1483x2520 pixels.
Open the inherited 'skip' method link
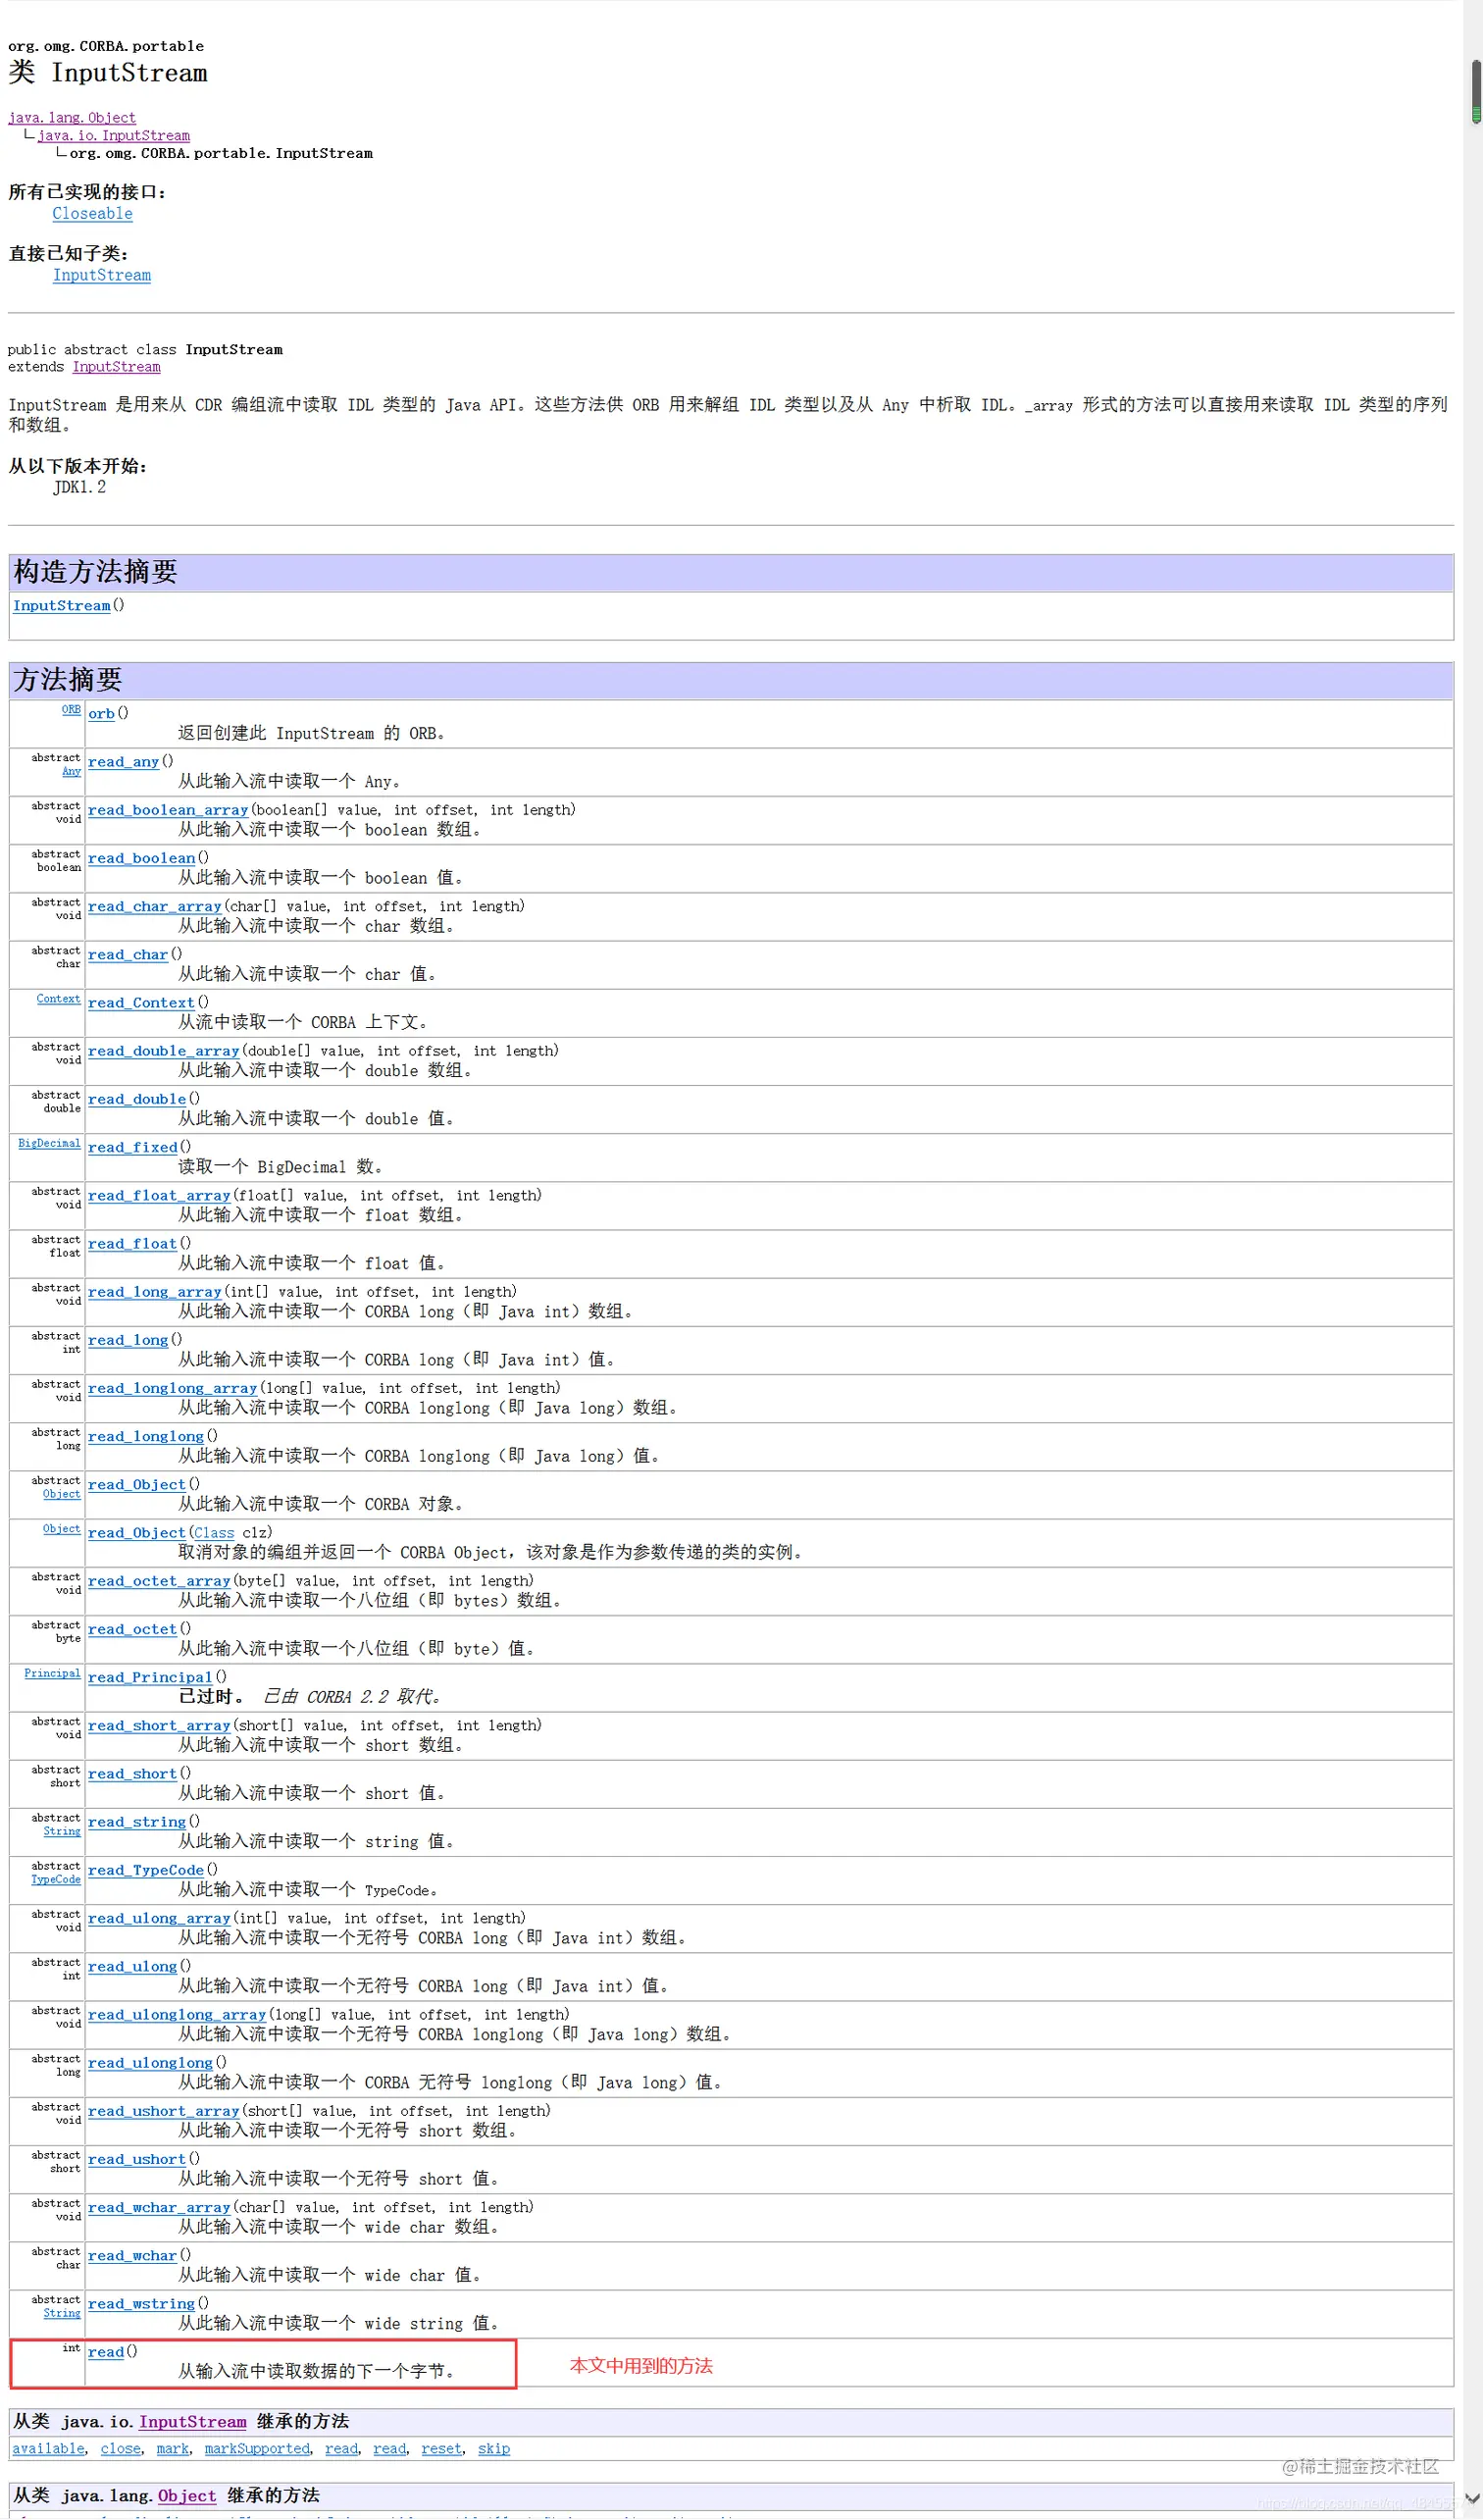[494, 2449]
